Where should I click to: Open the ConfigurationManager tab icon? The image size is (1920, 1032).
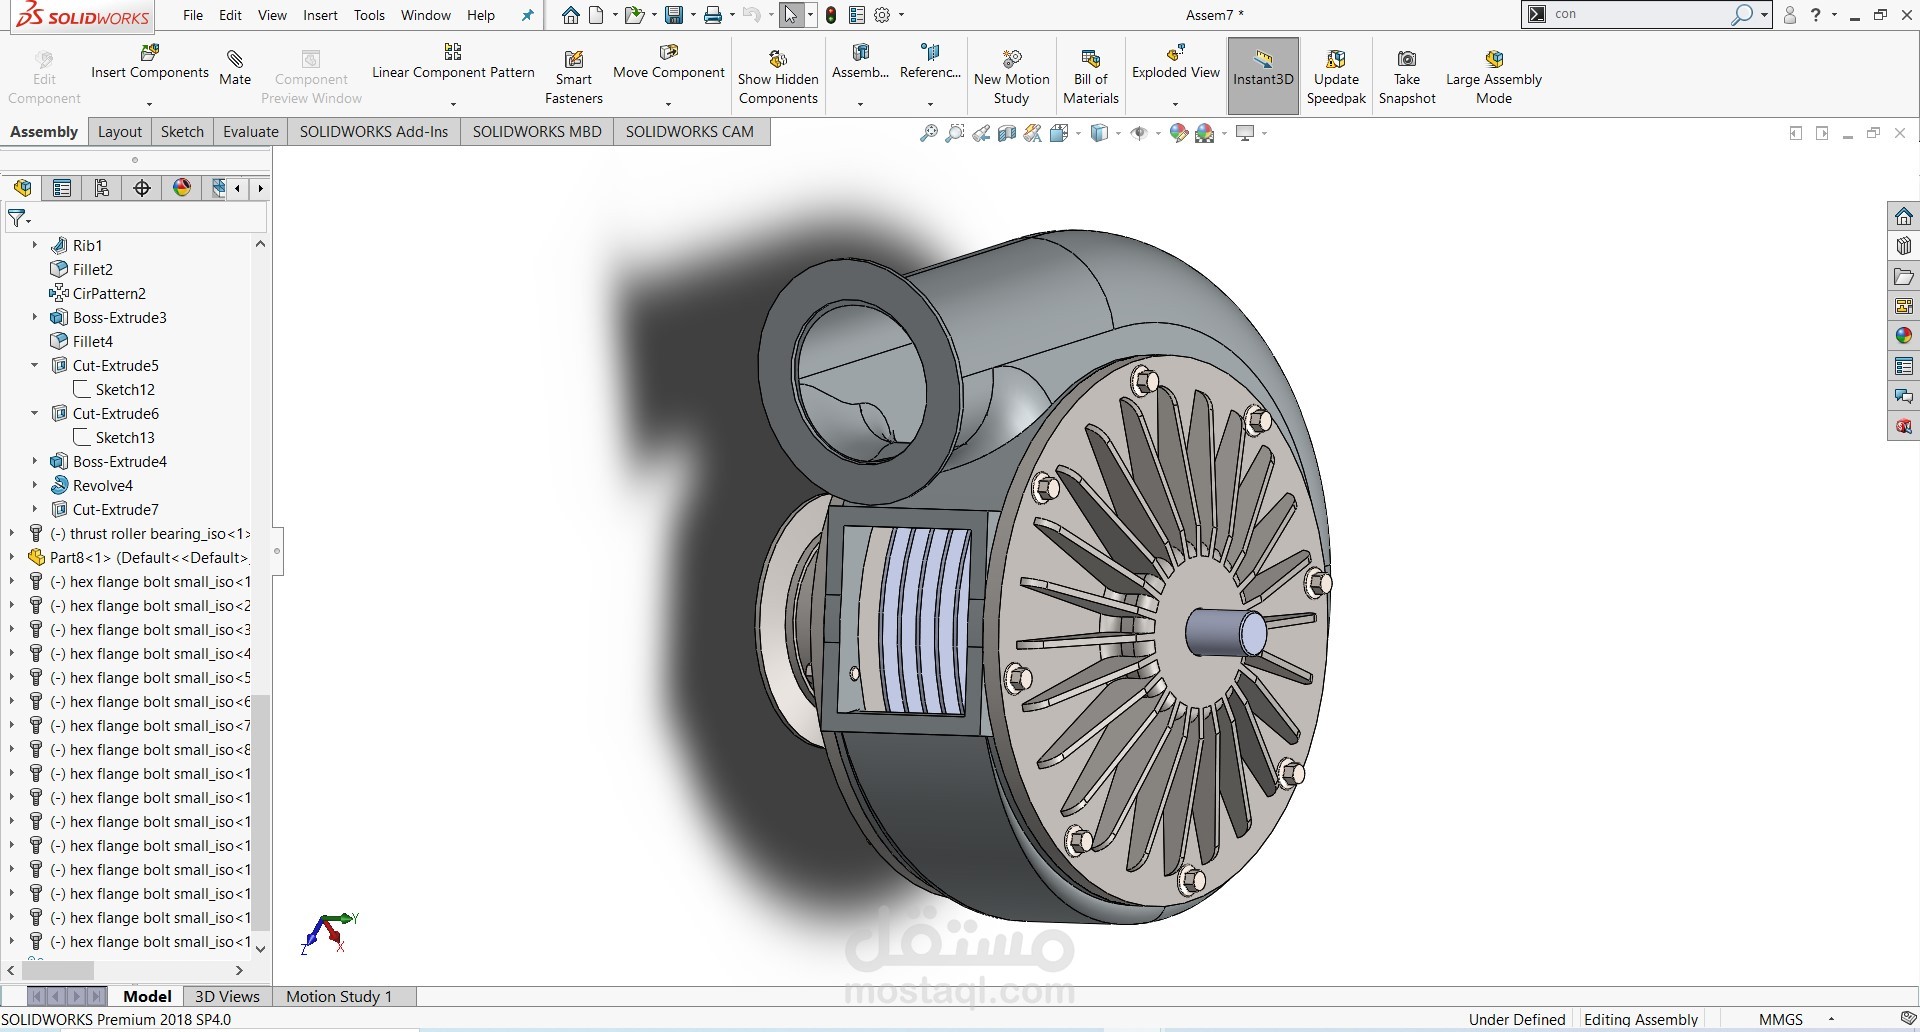(102, 188)
